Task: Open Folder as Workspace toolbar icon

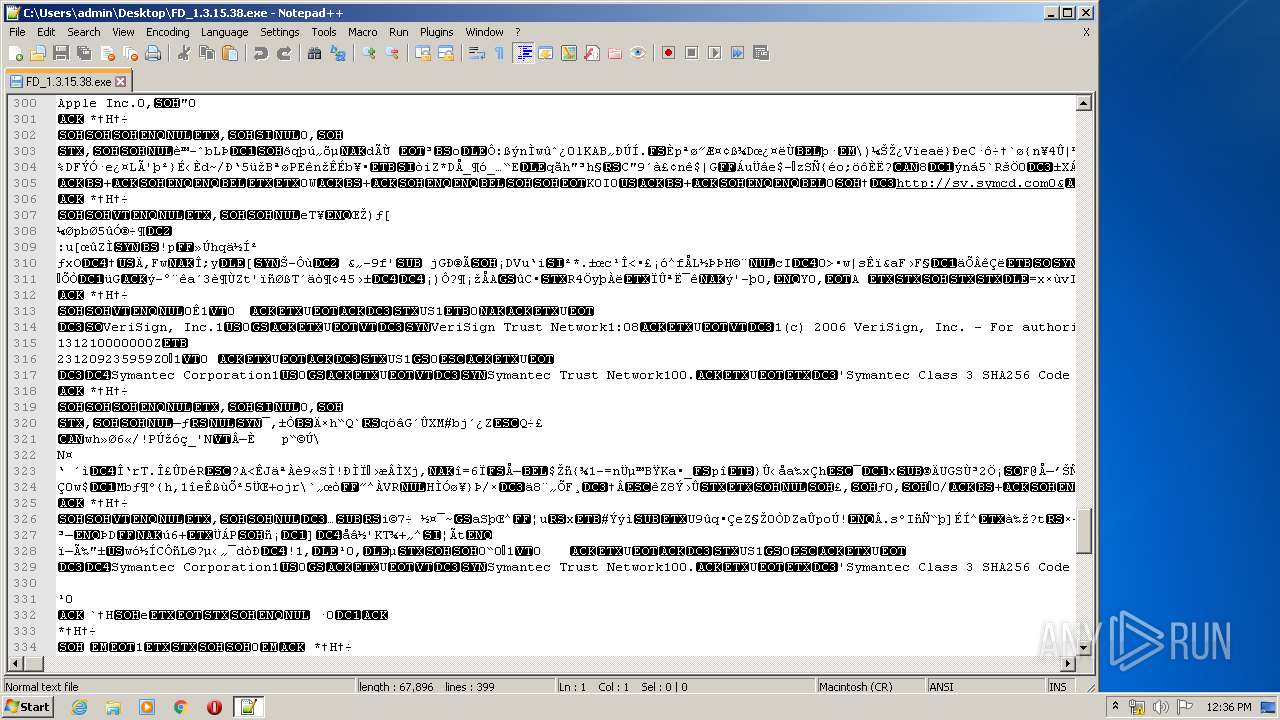Action: point(615,53)
